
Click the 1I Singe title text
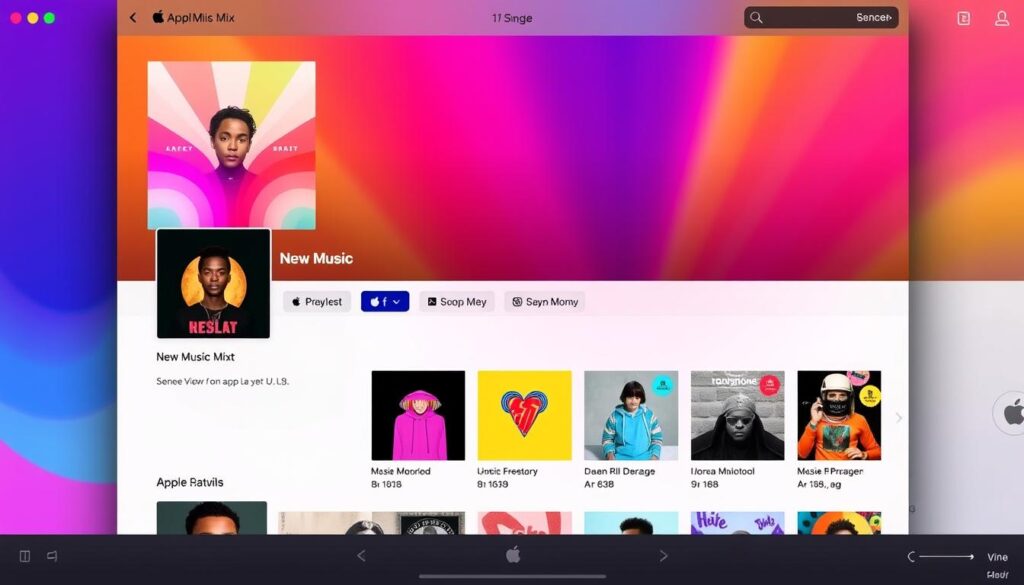512,18
